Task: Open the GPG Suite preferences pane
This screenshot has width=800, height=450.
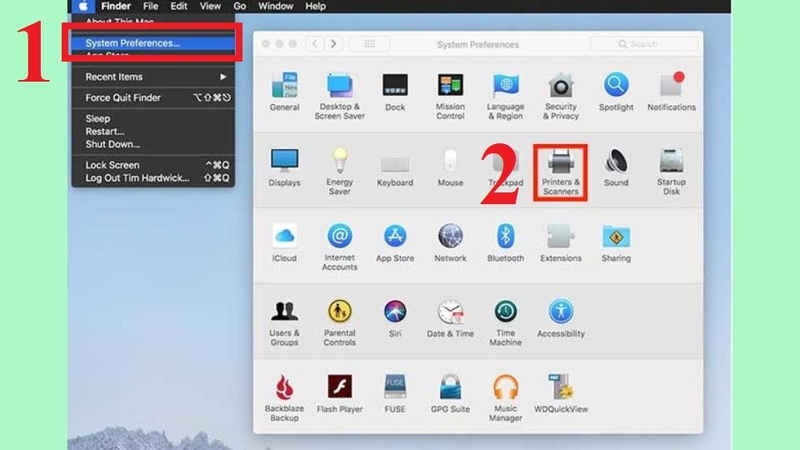Action: pos(450,394)
